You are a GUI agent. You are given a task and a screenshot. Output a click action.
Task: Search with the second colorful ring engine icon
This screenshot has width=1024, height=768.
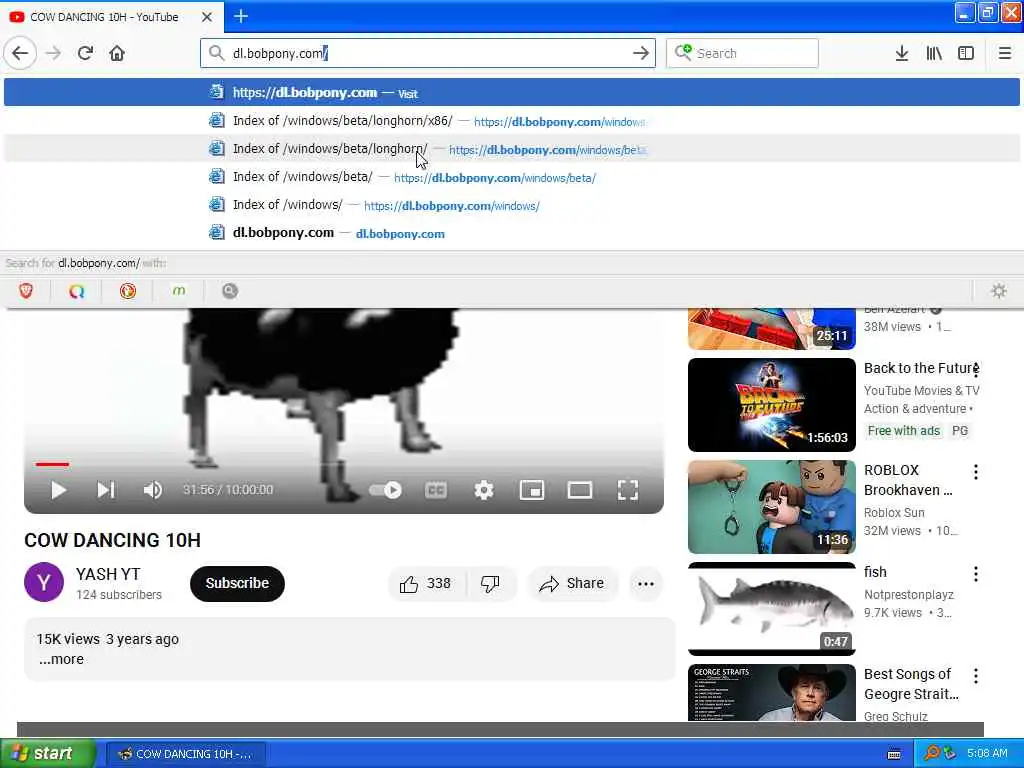76,291
